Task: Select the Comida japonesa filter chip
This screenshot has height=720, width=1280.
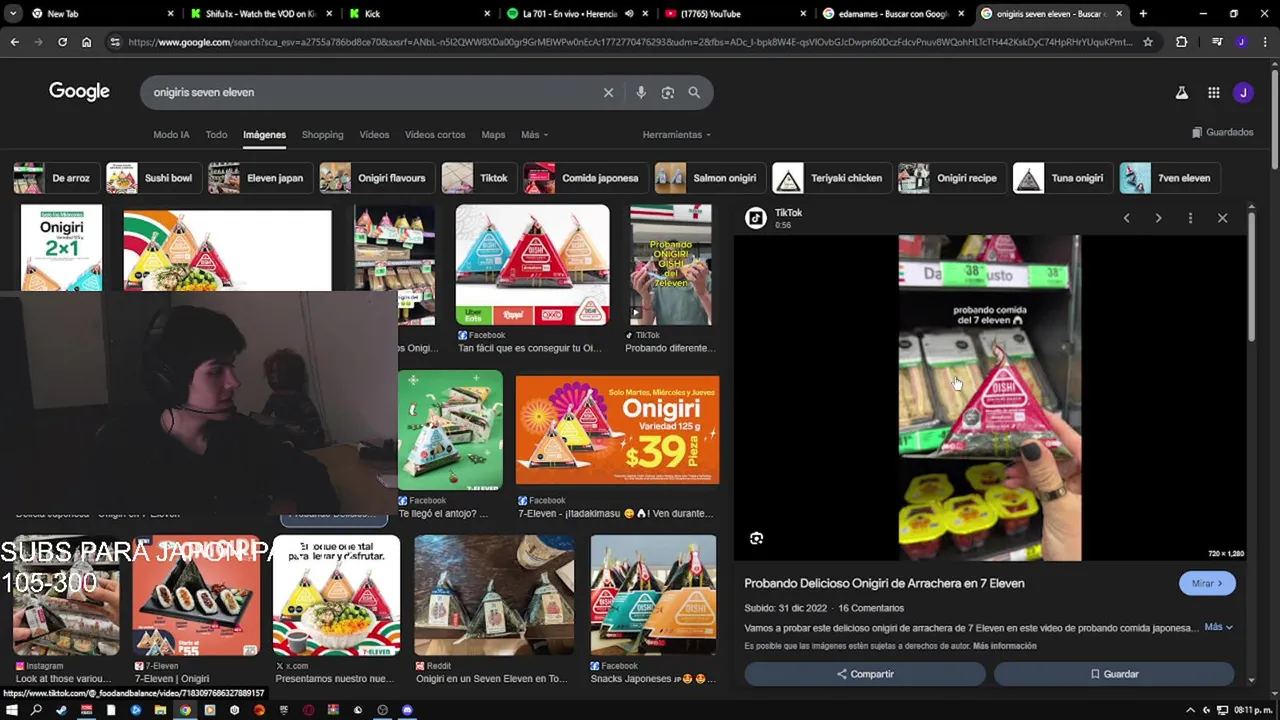Action: pyautogui.click(x=584, y=178)
